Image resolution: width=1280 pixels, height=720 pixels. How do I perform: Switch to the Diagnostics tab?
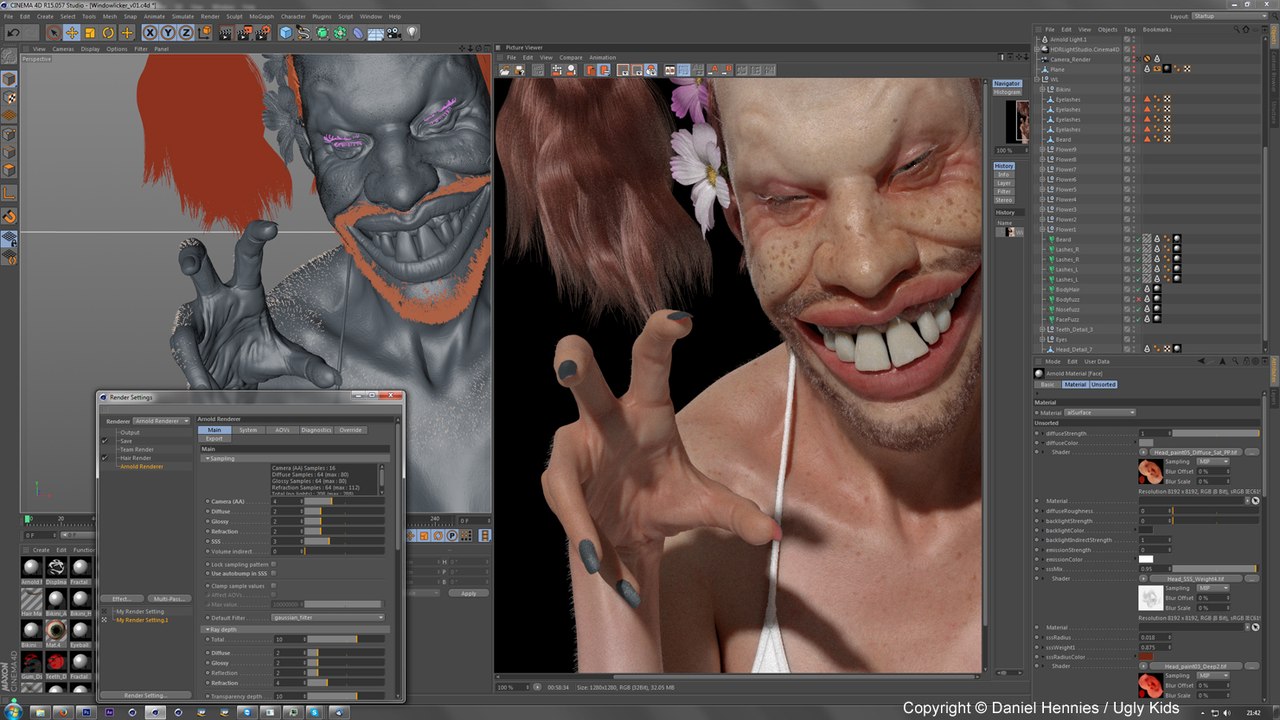315,430
